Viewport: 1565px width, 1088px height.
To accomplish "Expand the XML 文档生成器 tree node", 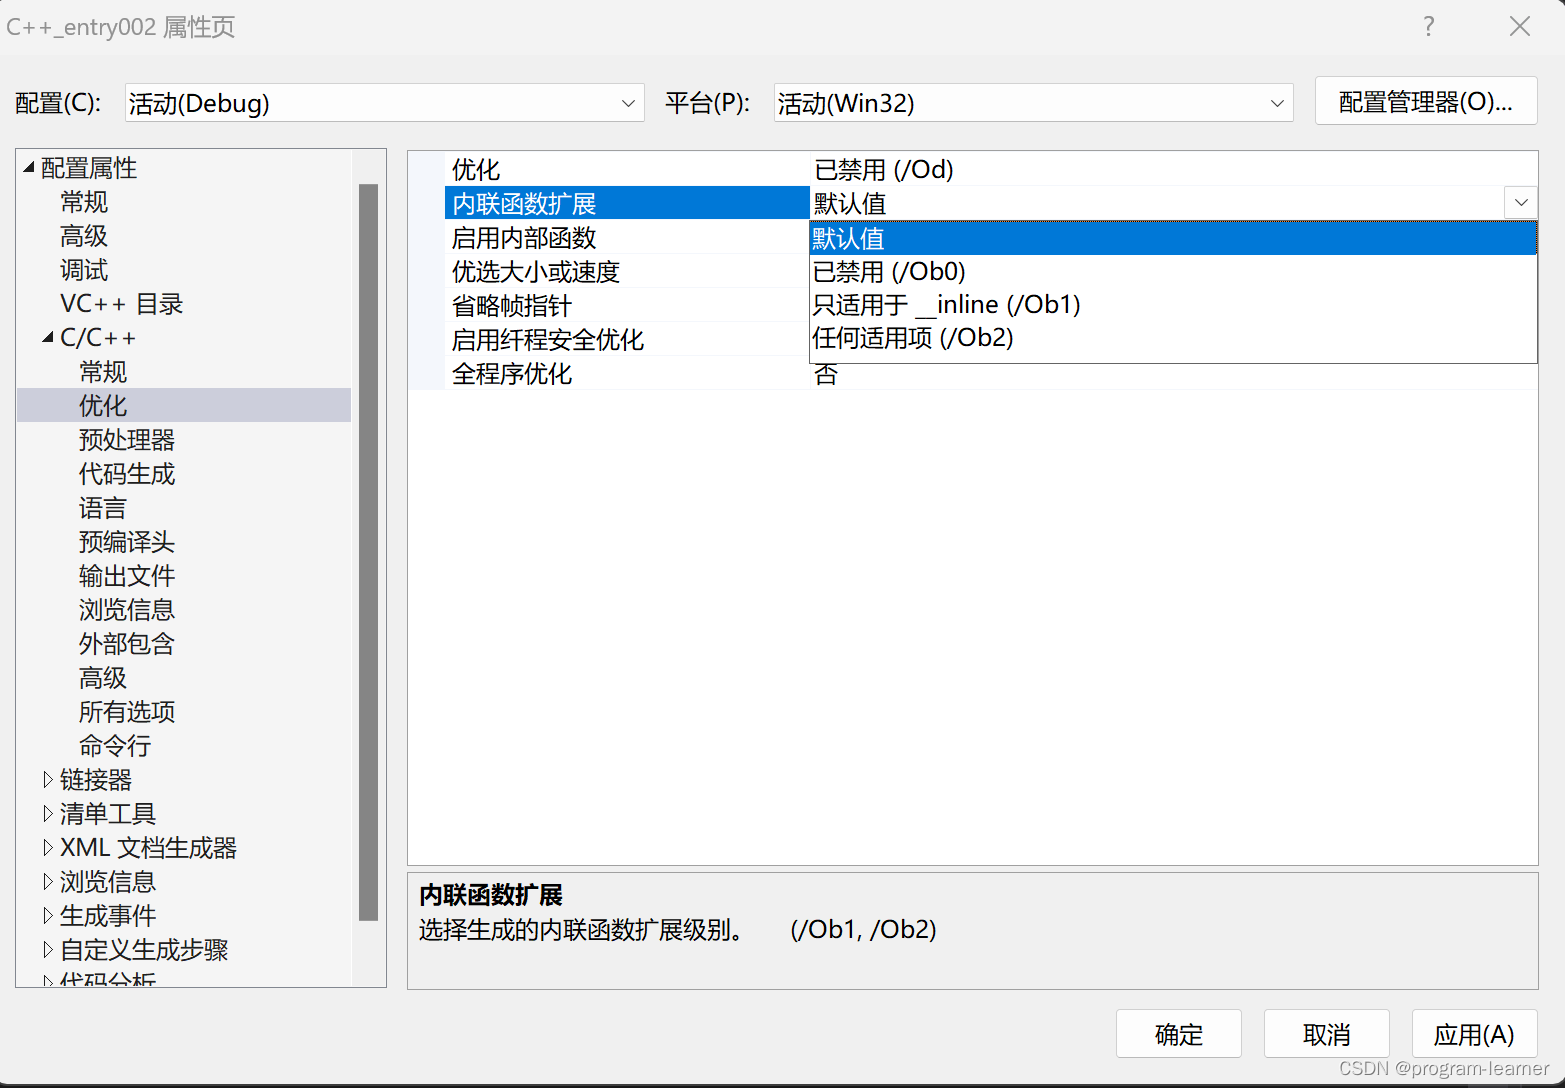I will click(x=47, y=847).
